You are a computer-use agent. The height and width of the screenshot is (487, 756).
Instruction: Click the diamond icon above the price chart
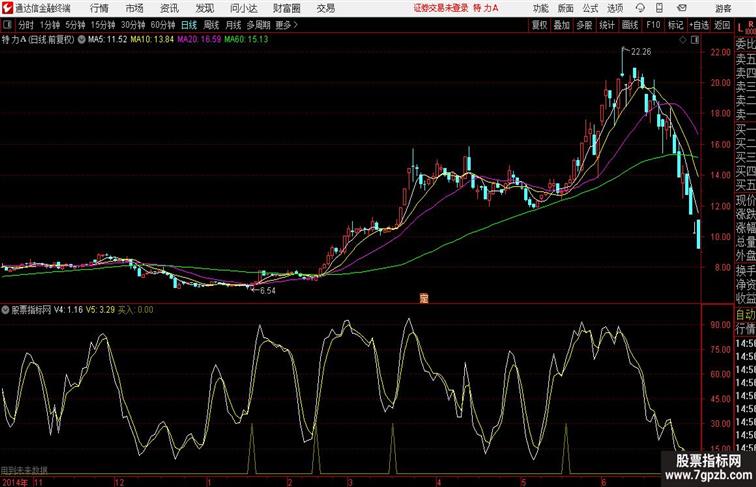click(683, 40)
